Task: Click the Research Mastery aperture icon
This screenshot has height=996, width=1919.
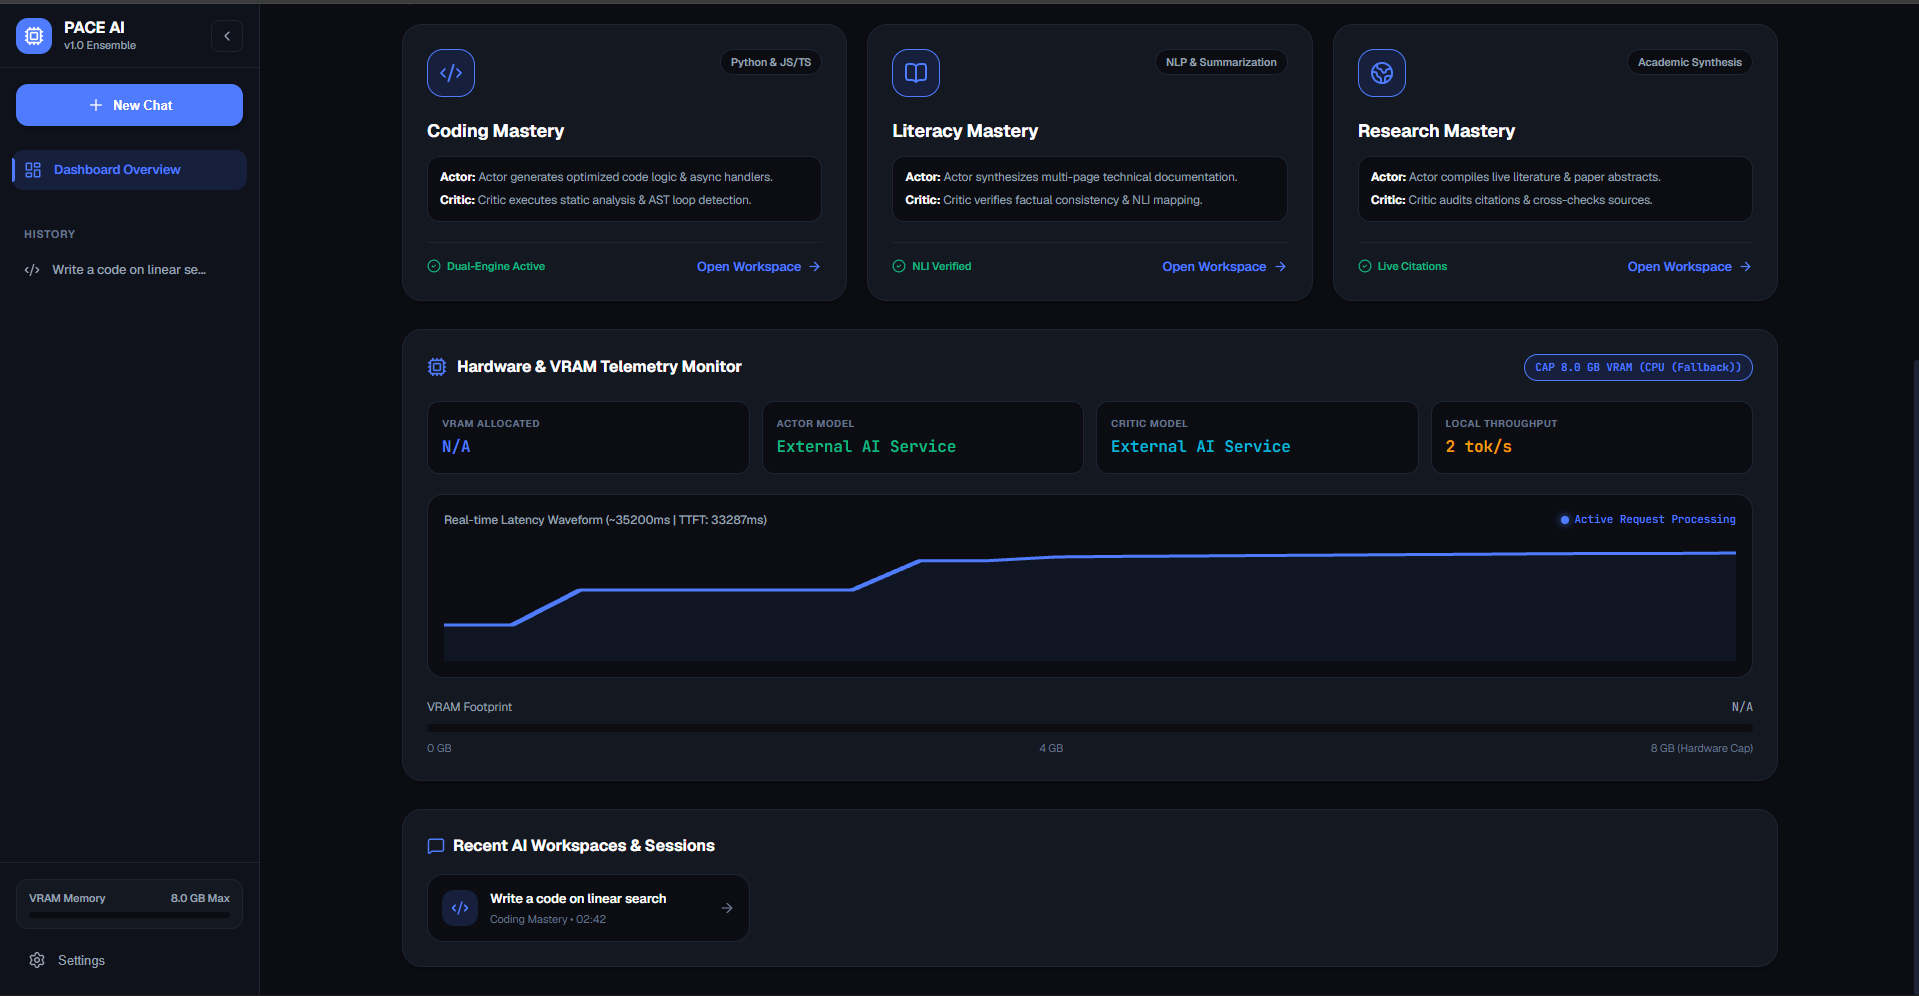Action: (1382, 73)
